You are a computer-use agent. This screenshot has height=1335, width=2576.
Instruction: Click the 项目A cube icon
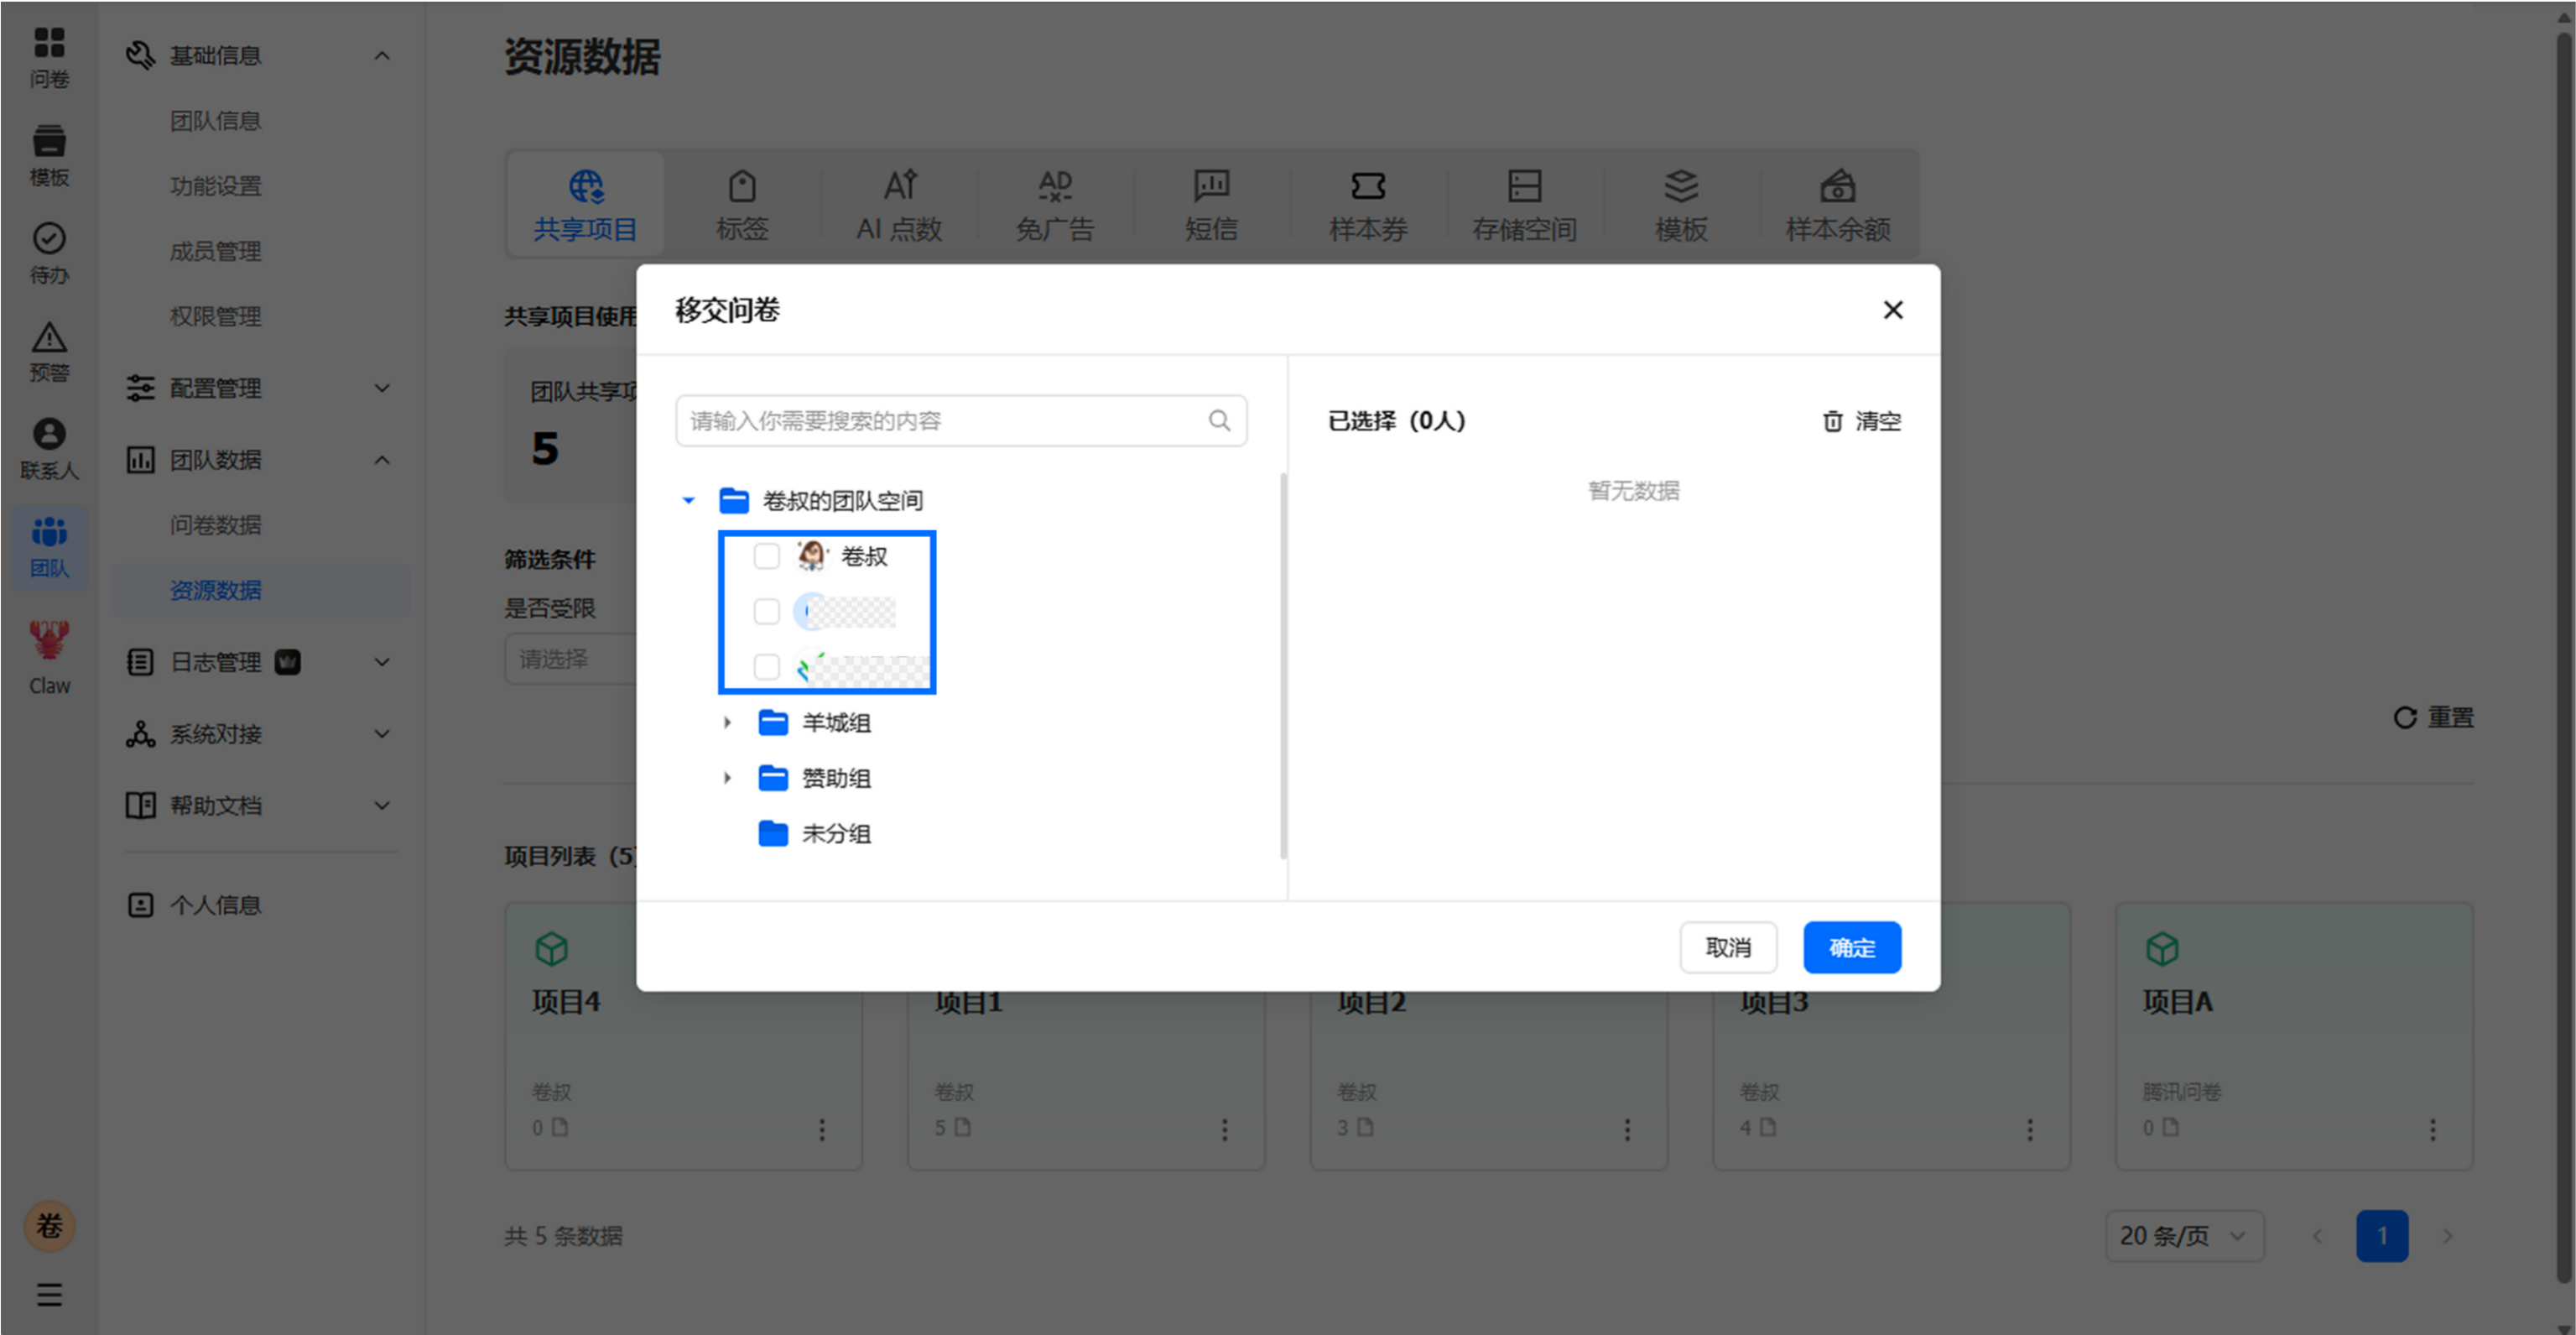pos(2162,948)
